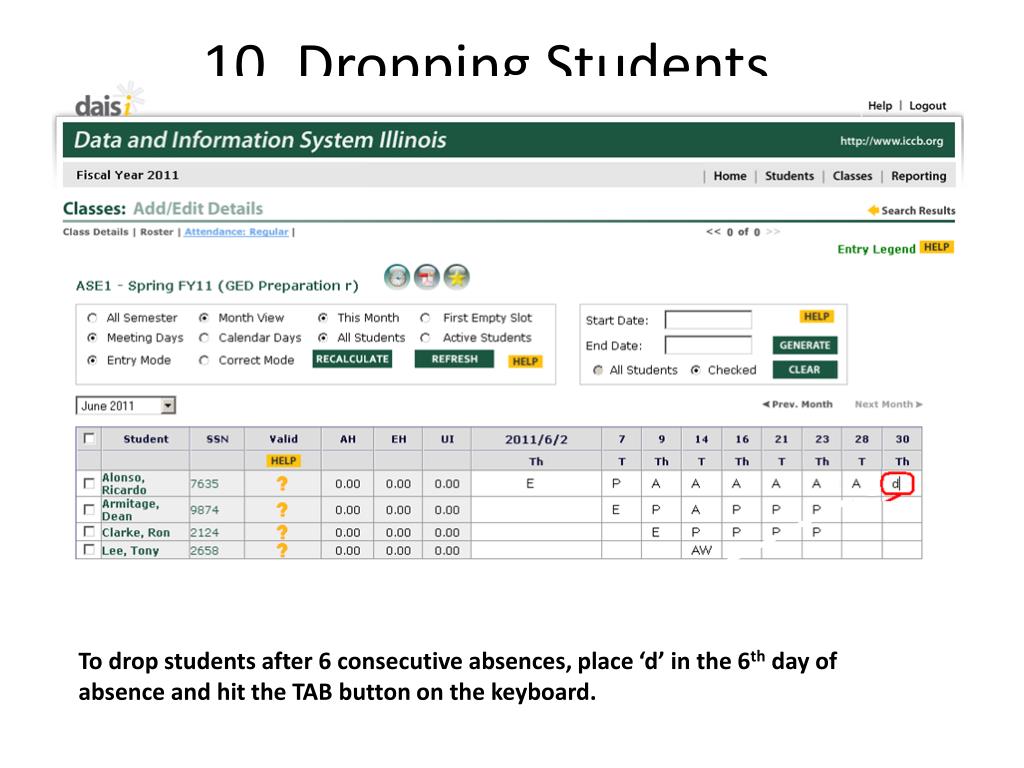Click the RECALCULATE button
This screenshot has height=768, width=1024.
[352, 359]
